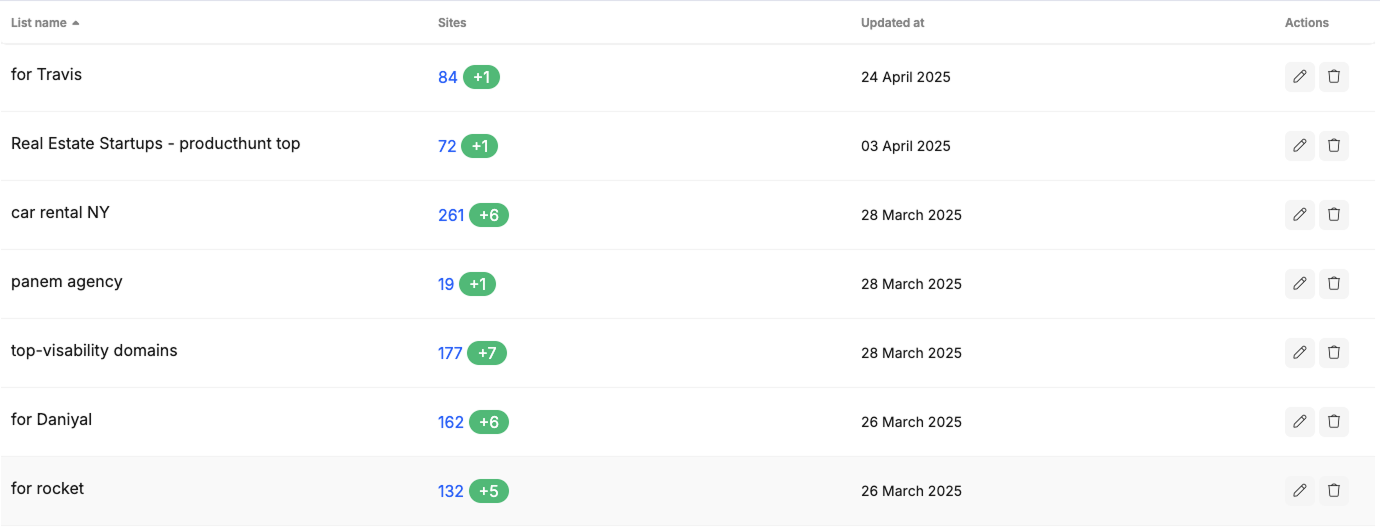Edit the 'car rental NY' list
The width and height of the screenshot is (1380, 527).
pos(1299,215)
